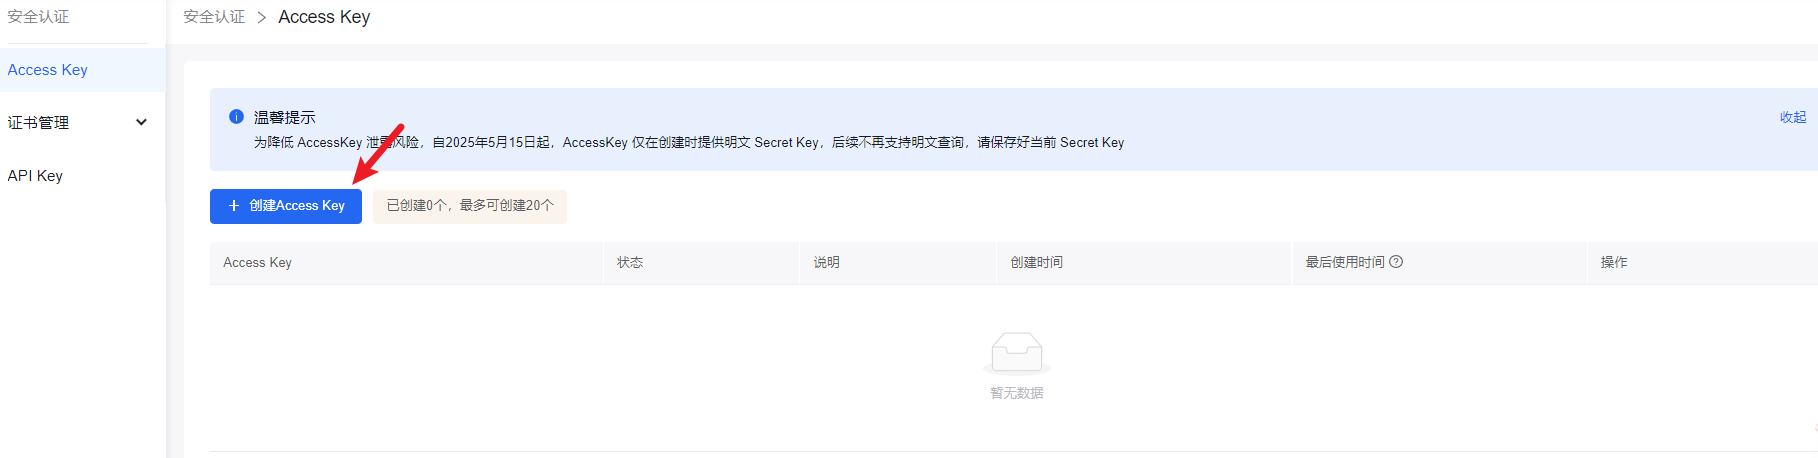Click 安全认证 breadcrumb link
The height and width of the screenshot is (458, 1818).
coord(214,17)
